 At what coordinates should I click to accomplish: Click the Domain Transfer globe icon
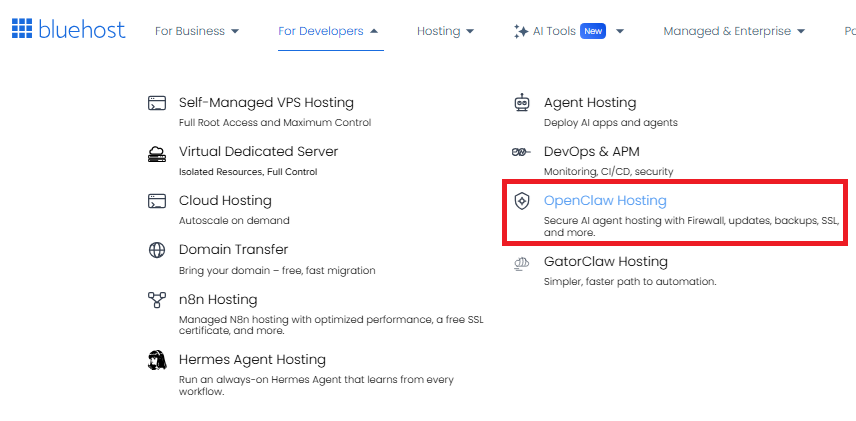point(157,250)
